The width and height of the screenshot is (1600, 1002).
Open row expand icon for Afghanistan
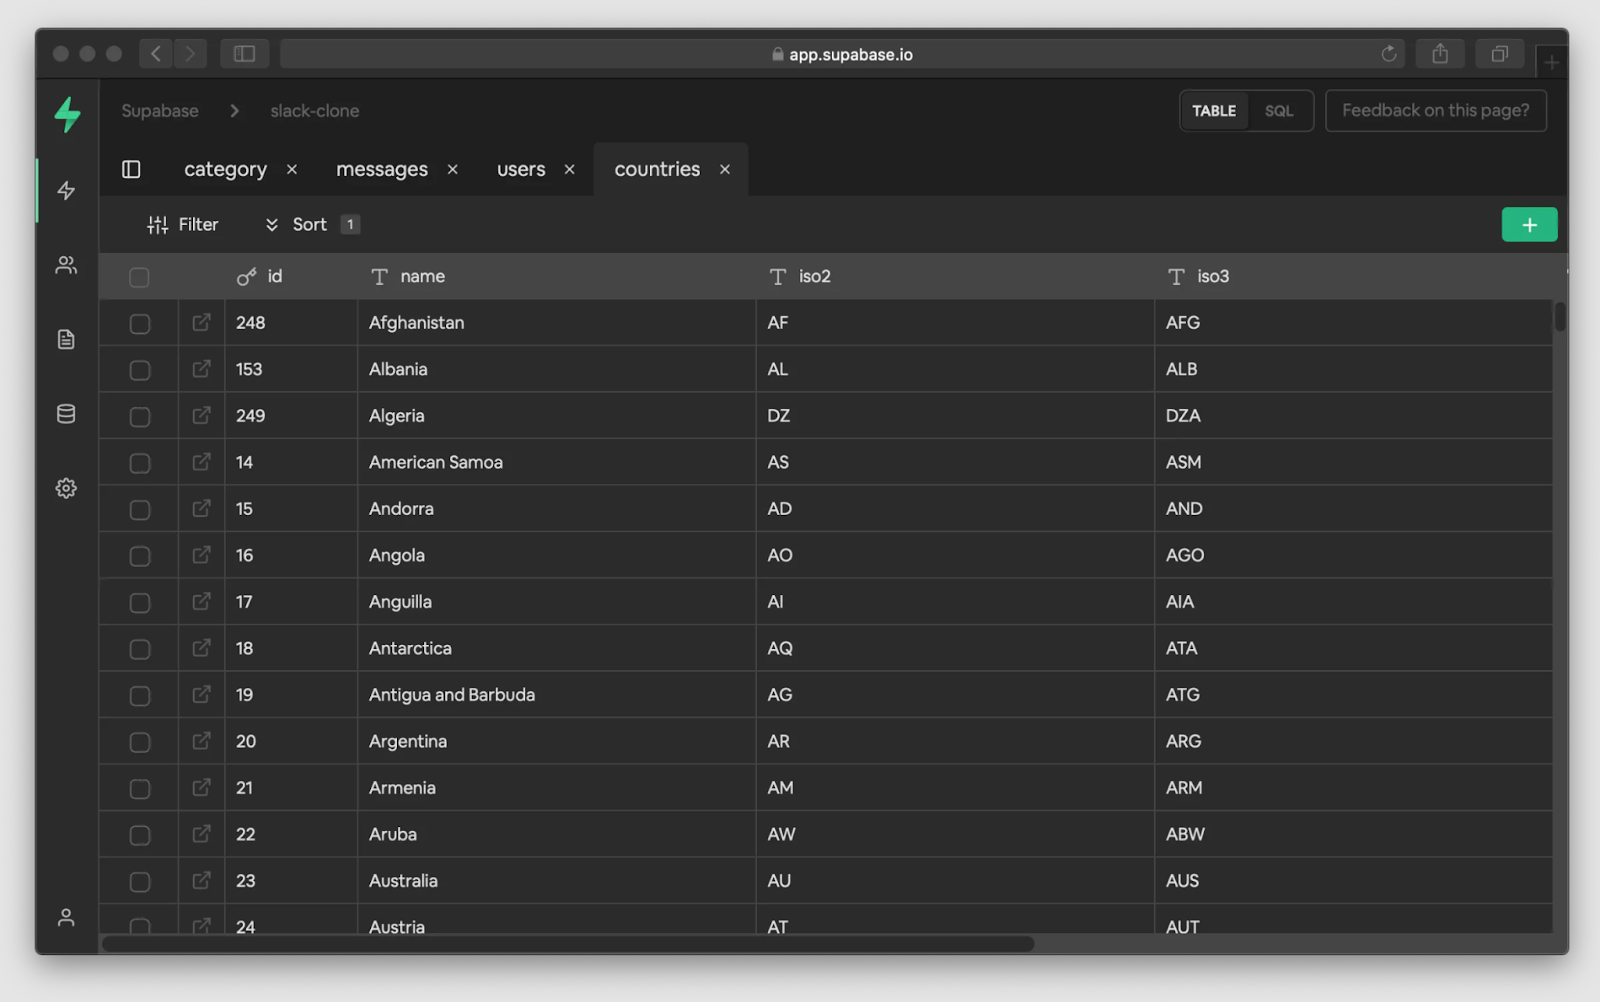[x=201, y=322]
